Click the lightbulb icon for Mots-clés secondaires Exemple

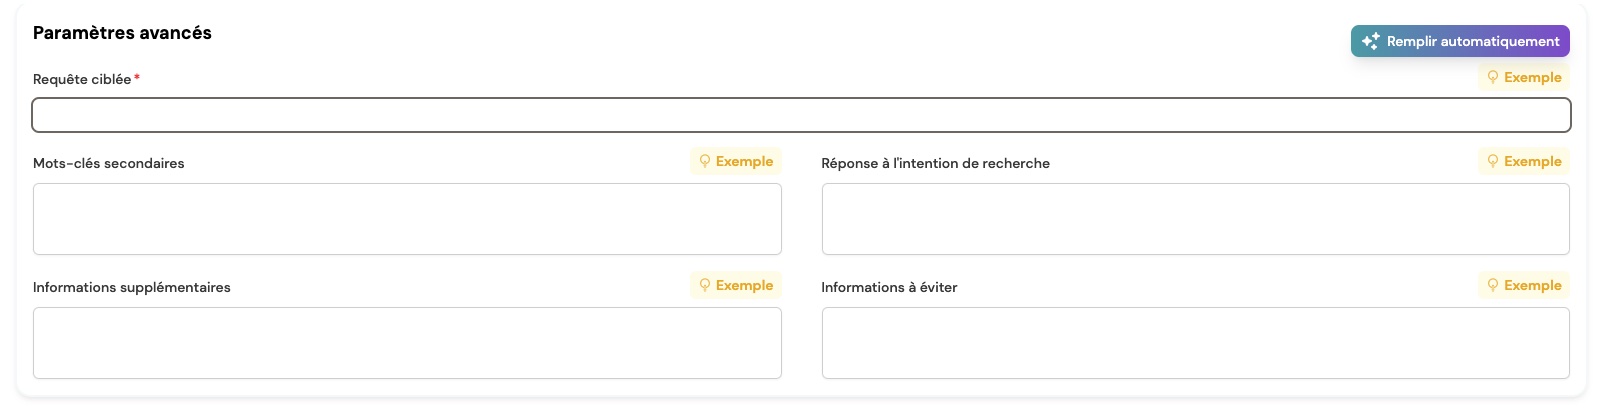[x=705, y=161]
